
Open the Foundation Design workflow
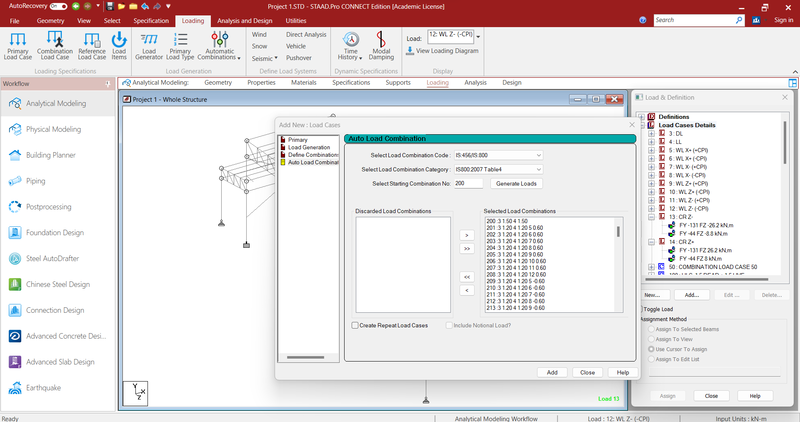[x=55, y=233]
